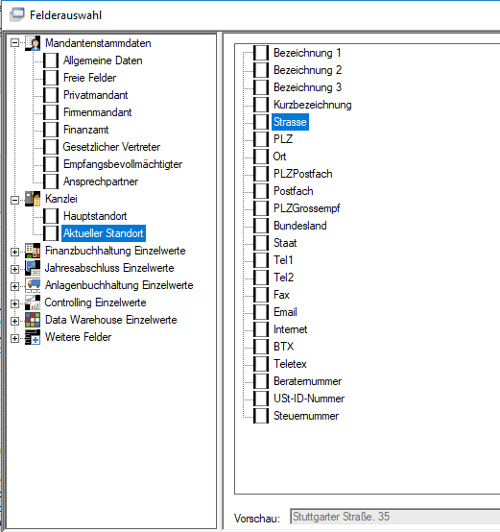500x532 pixels.
Task: Select the Kurzbezeichnung label
Action: (x=312, y=105)
